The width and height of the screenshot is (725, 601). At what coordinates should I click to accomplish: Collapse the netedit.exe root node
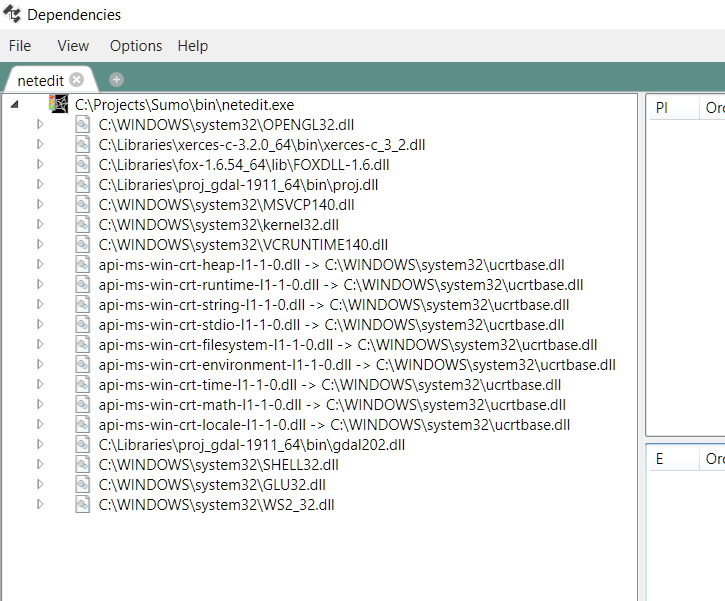[14, 104]
